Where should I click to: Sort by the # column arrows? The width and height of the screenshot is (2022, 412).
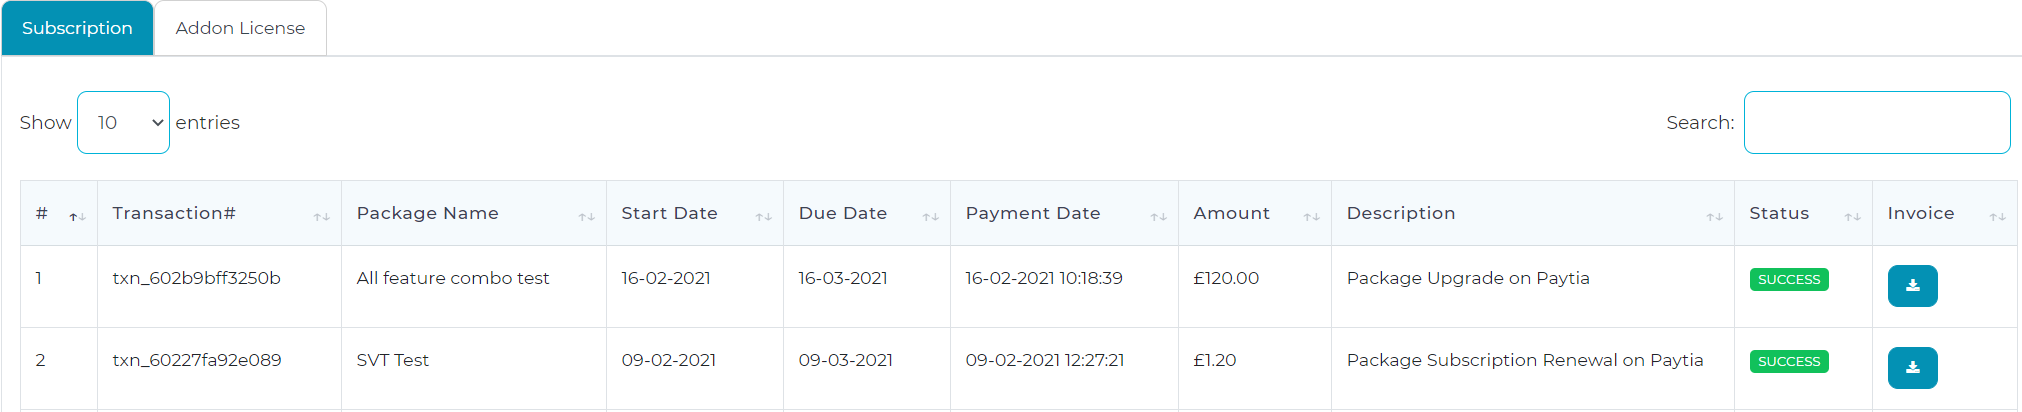click(78, 217)
